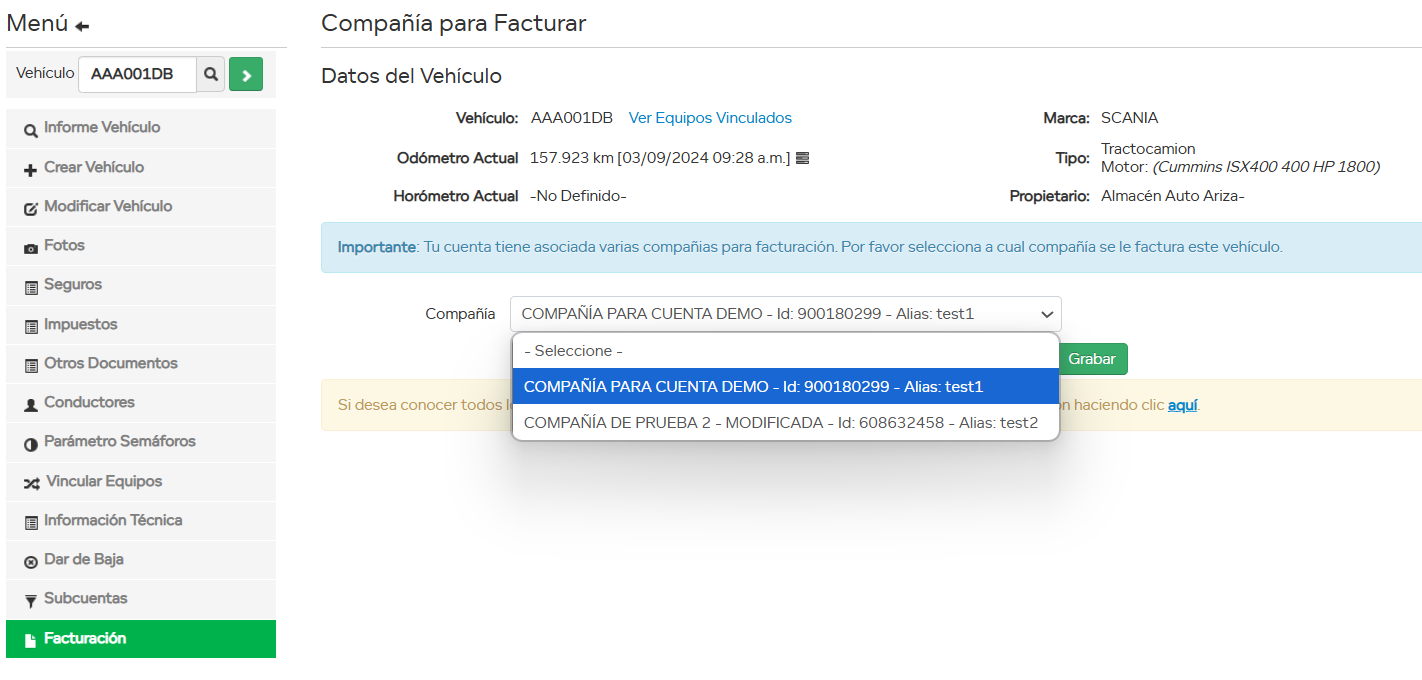Click the Crear Vehículo plus icon
This screenshot has height=680, width=1422.
click(x=31, y=169)
